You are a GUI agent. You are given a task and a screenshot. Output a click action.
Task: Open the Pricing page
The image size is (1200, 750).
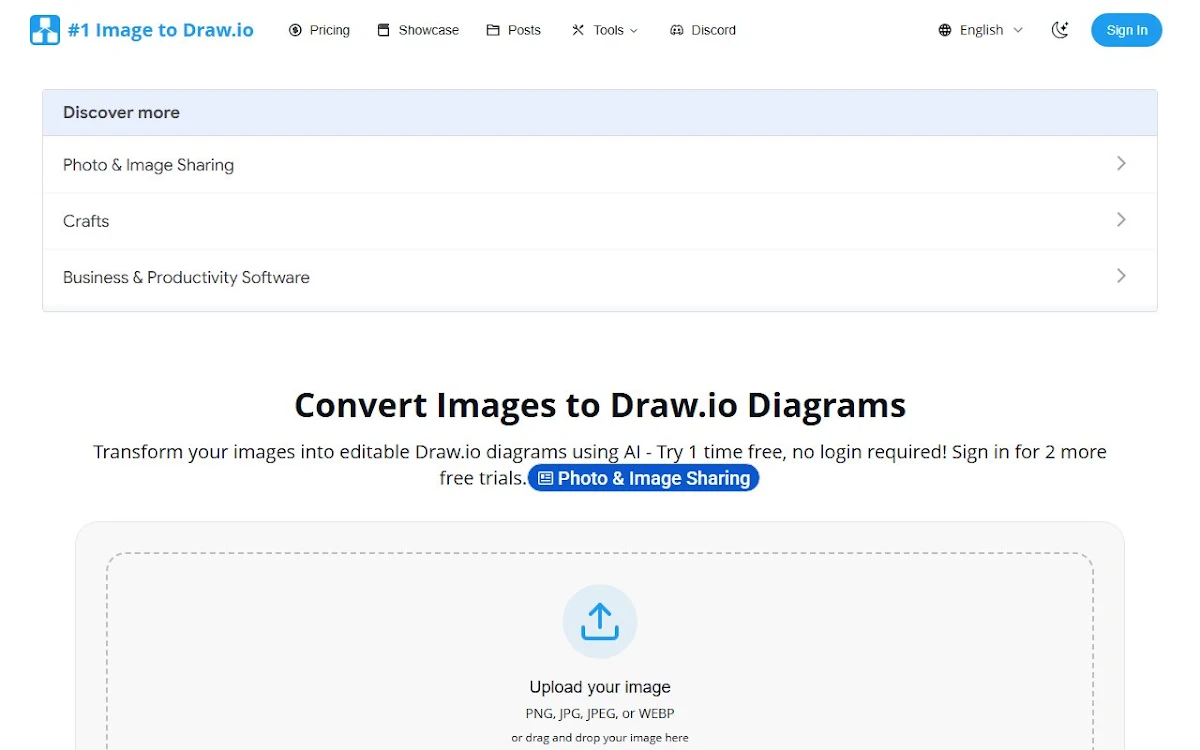pyautogui.click(x=319, y=30)
